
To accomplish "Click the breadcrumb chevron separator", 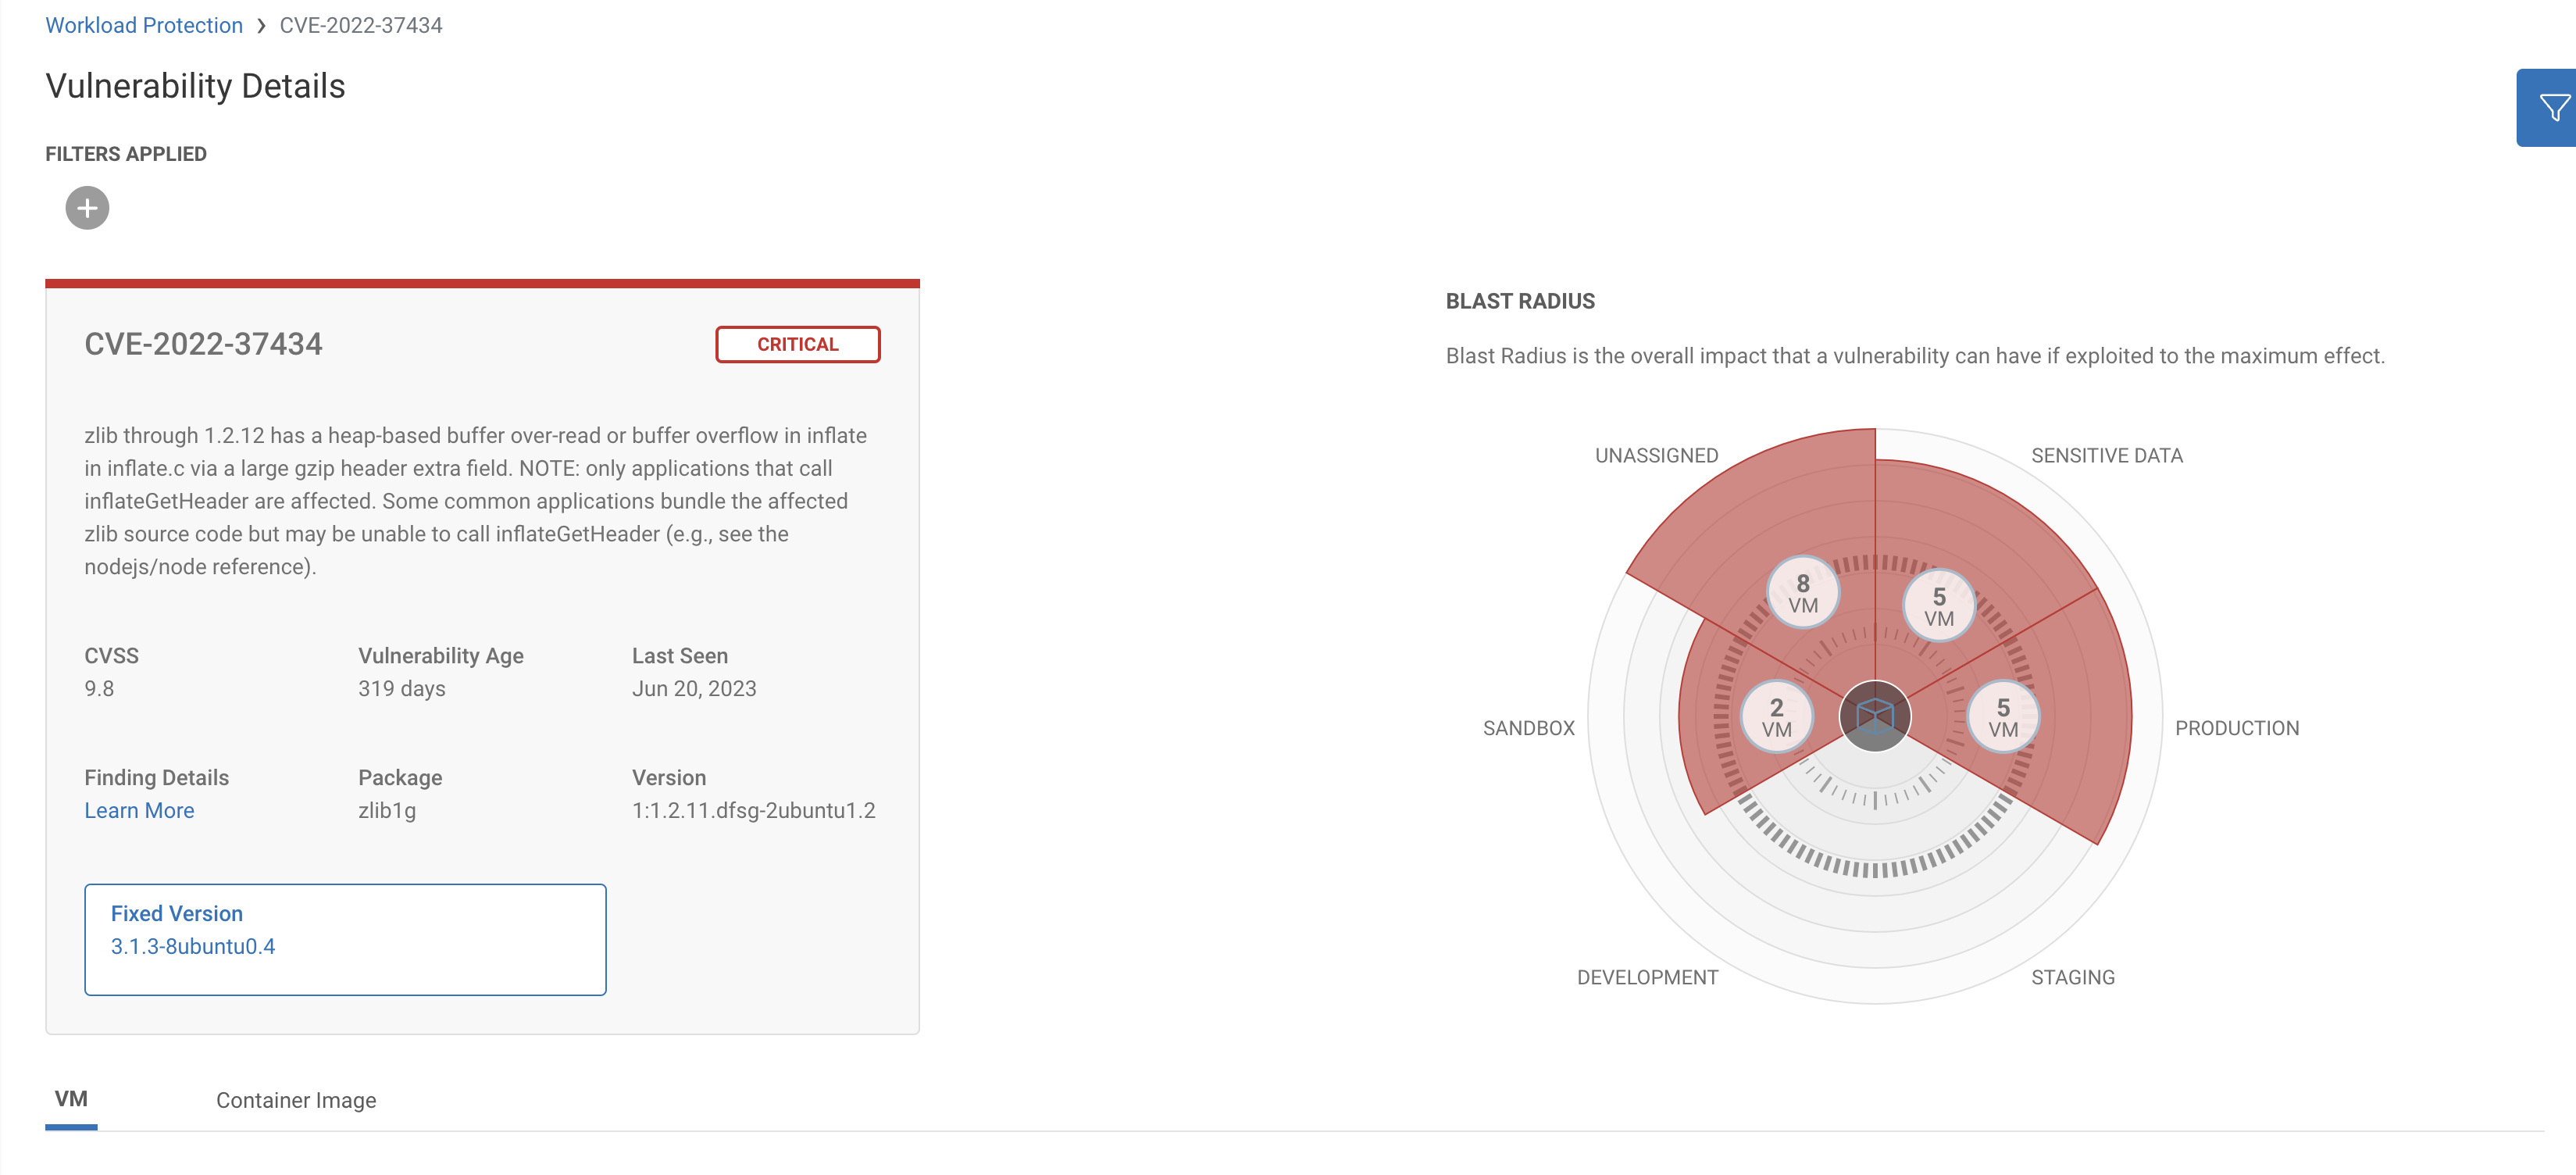I will pos(261,26).
